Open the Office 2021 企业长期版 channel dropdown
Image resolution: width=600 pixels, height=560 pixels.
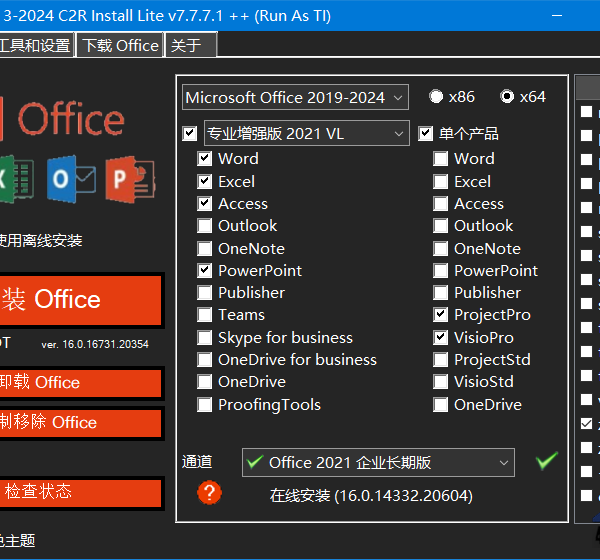tap(378, 462)
